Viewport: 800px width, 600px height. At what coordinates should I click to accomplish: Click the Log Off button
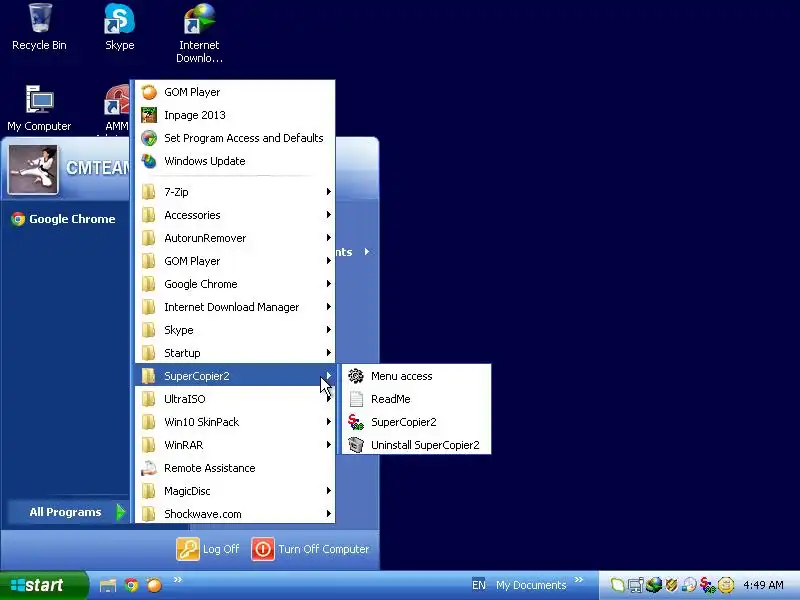click(208, 549)
